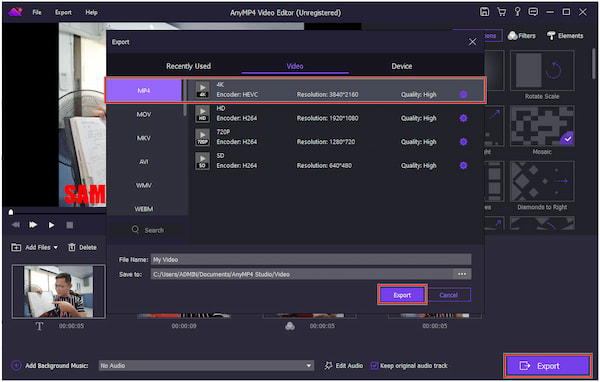Open the Export menu in menu bar

tap(63, 12)
